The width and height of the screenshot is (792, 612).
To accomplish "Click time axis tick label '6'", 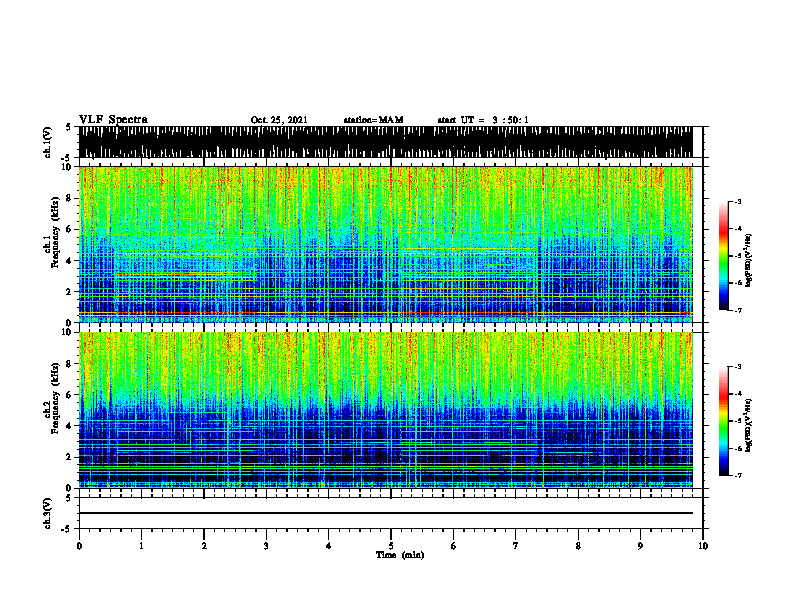I will 454,546.
